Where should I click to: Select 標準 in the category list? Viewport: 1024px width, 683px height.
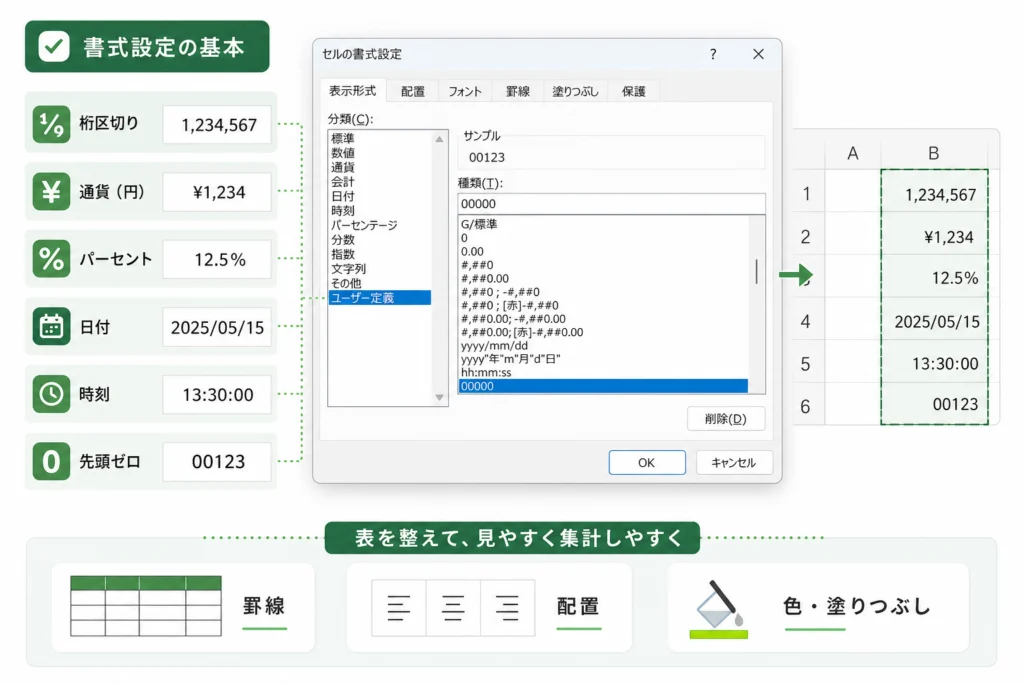point(379,138)
